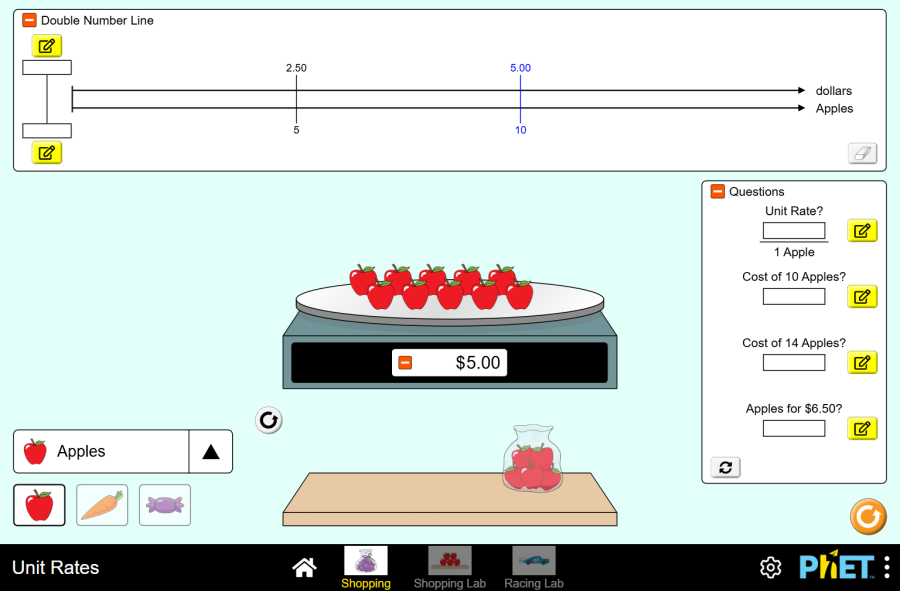
Task: Open the Apples item selector dropdown
Action: [x=210, y=451]
